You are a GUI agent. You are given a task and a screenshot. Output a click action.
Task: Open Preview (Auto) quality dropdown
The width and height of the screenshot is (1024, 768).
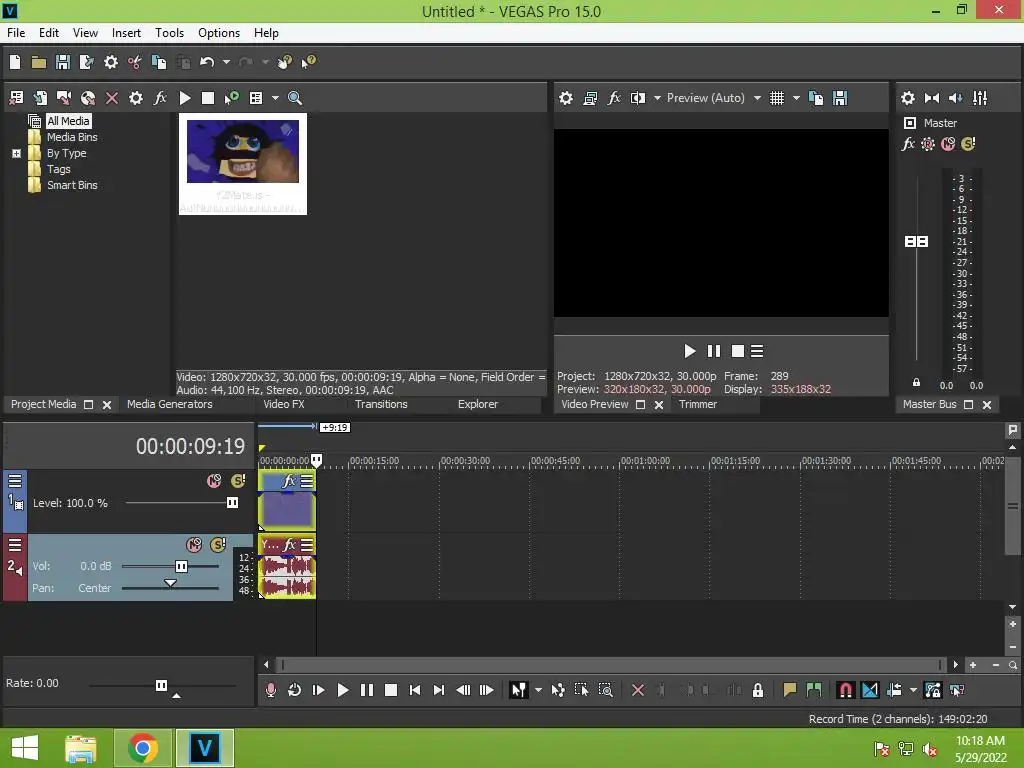[x=757, y=98]
